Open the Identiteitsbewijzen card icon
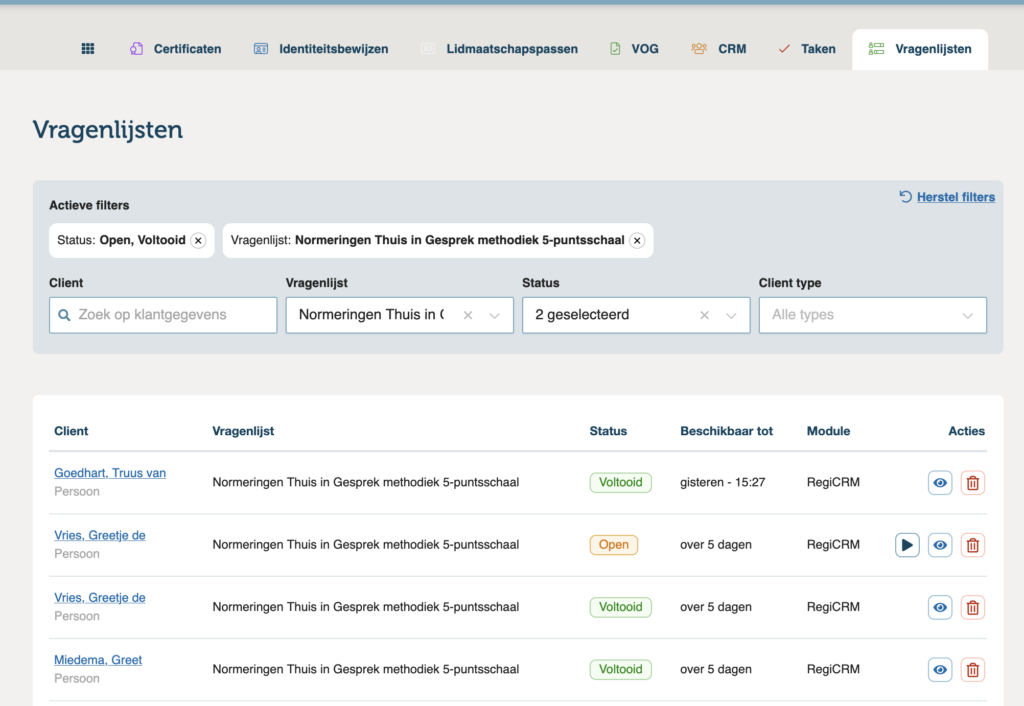The width and height of the screenshot is (1024, 706). coord(260,47)
